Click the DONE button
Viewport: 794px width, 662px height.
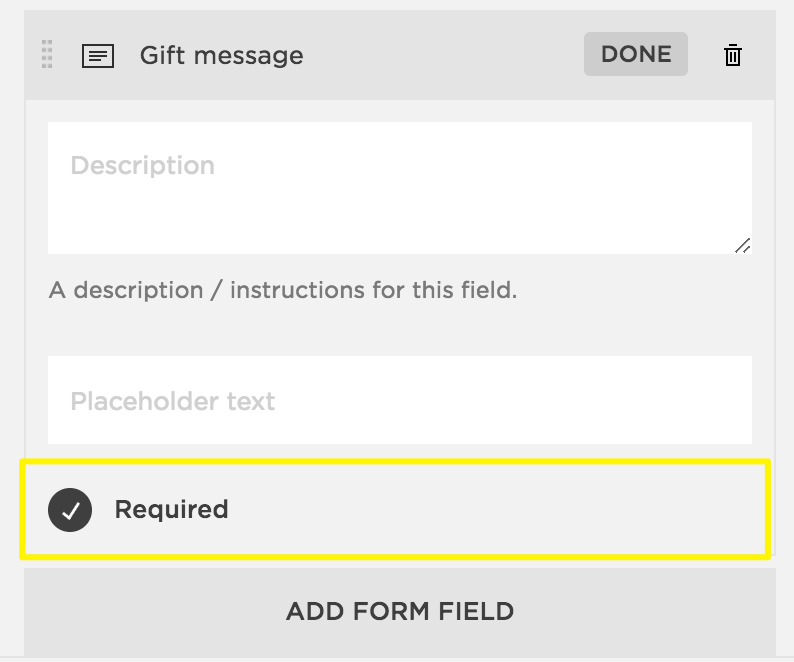coord(636,54)
